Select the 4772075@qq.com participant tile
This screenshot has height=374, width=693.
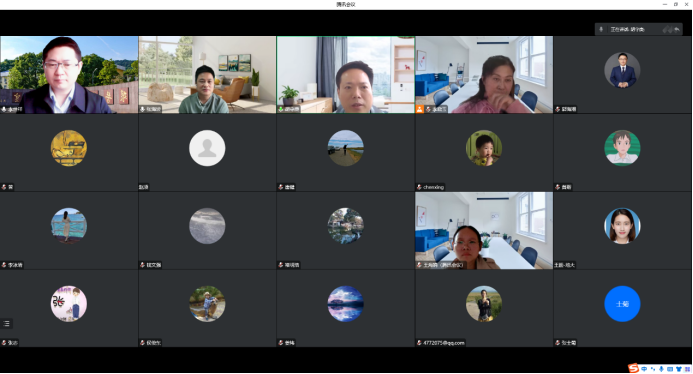coord(484,308)
